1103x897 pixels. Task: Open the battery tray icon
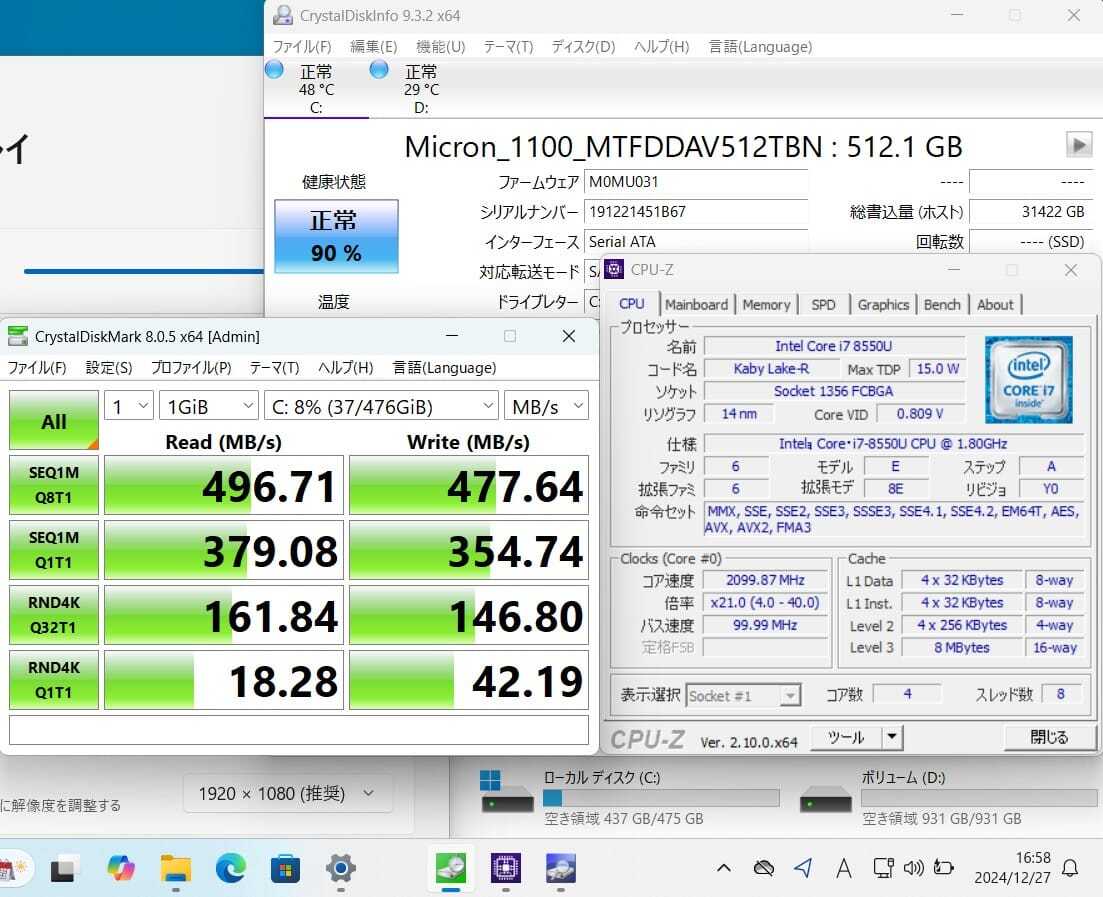click(x=943, y=867)
